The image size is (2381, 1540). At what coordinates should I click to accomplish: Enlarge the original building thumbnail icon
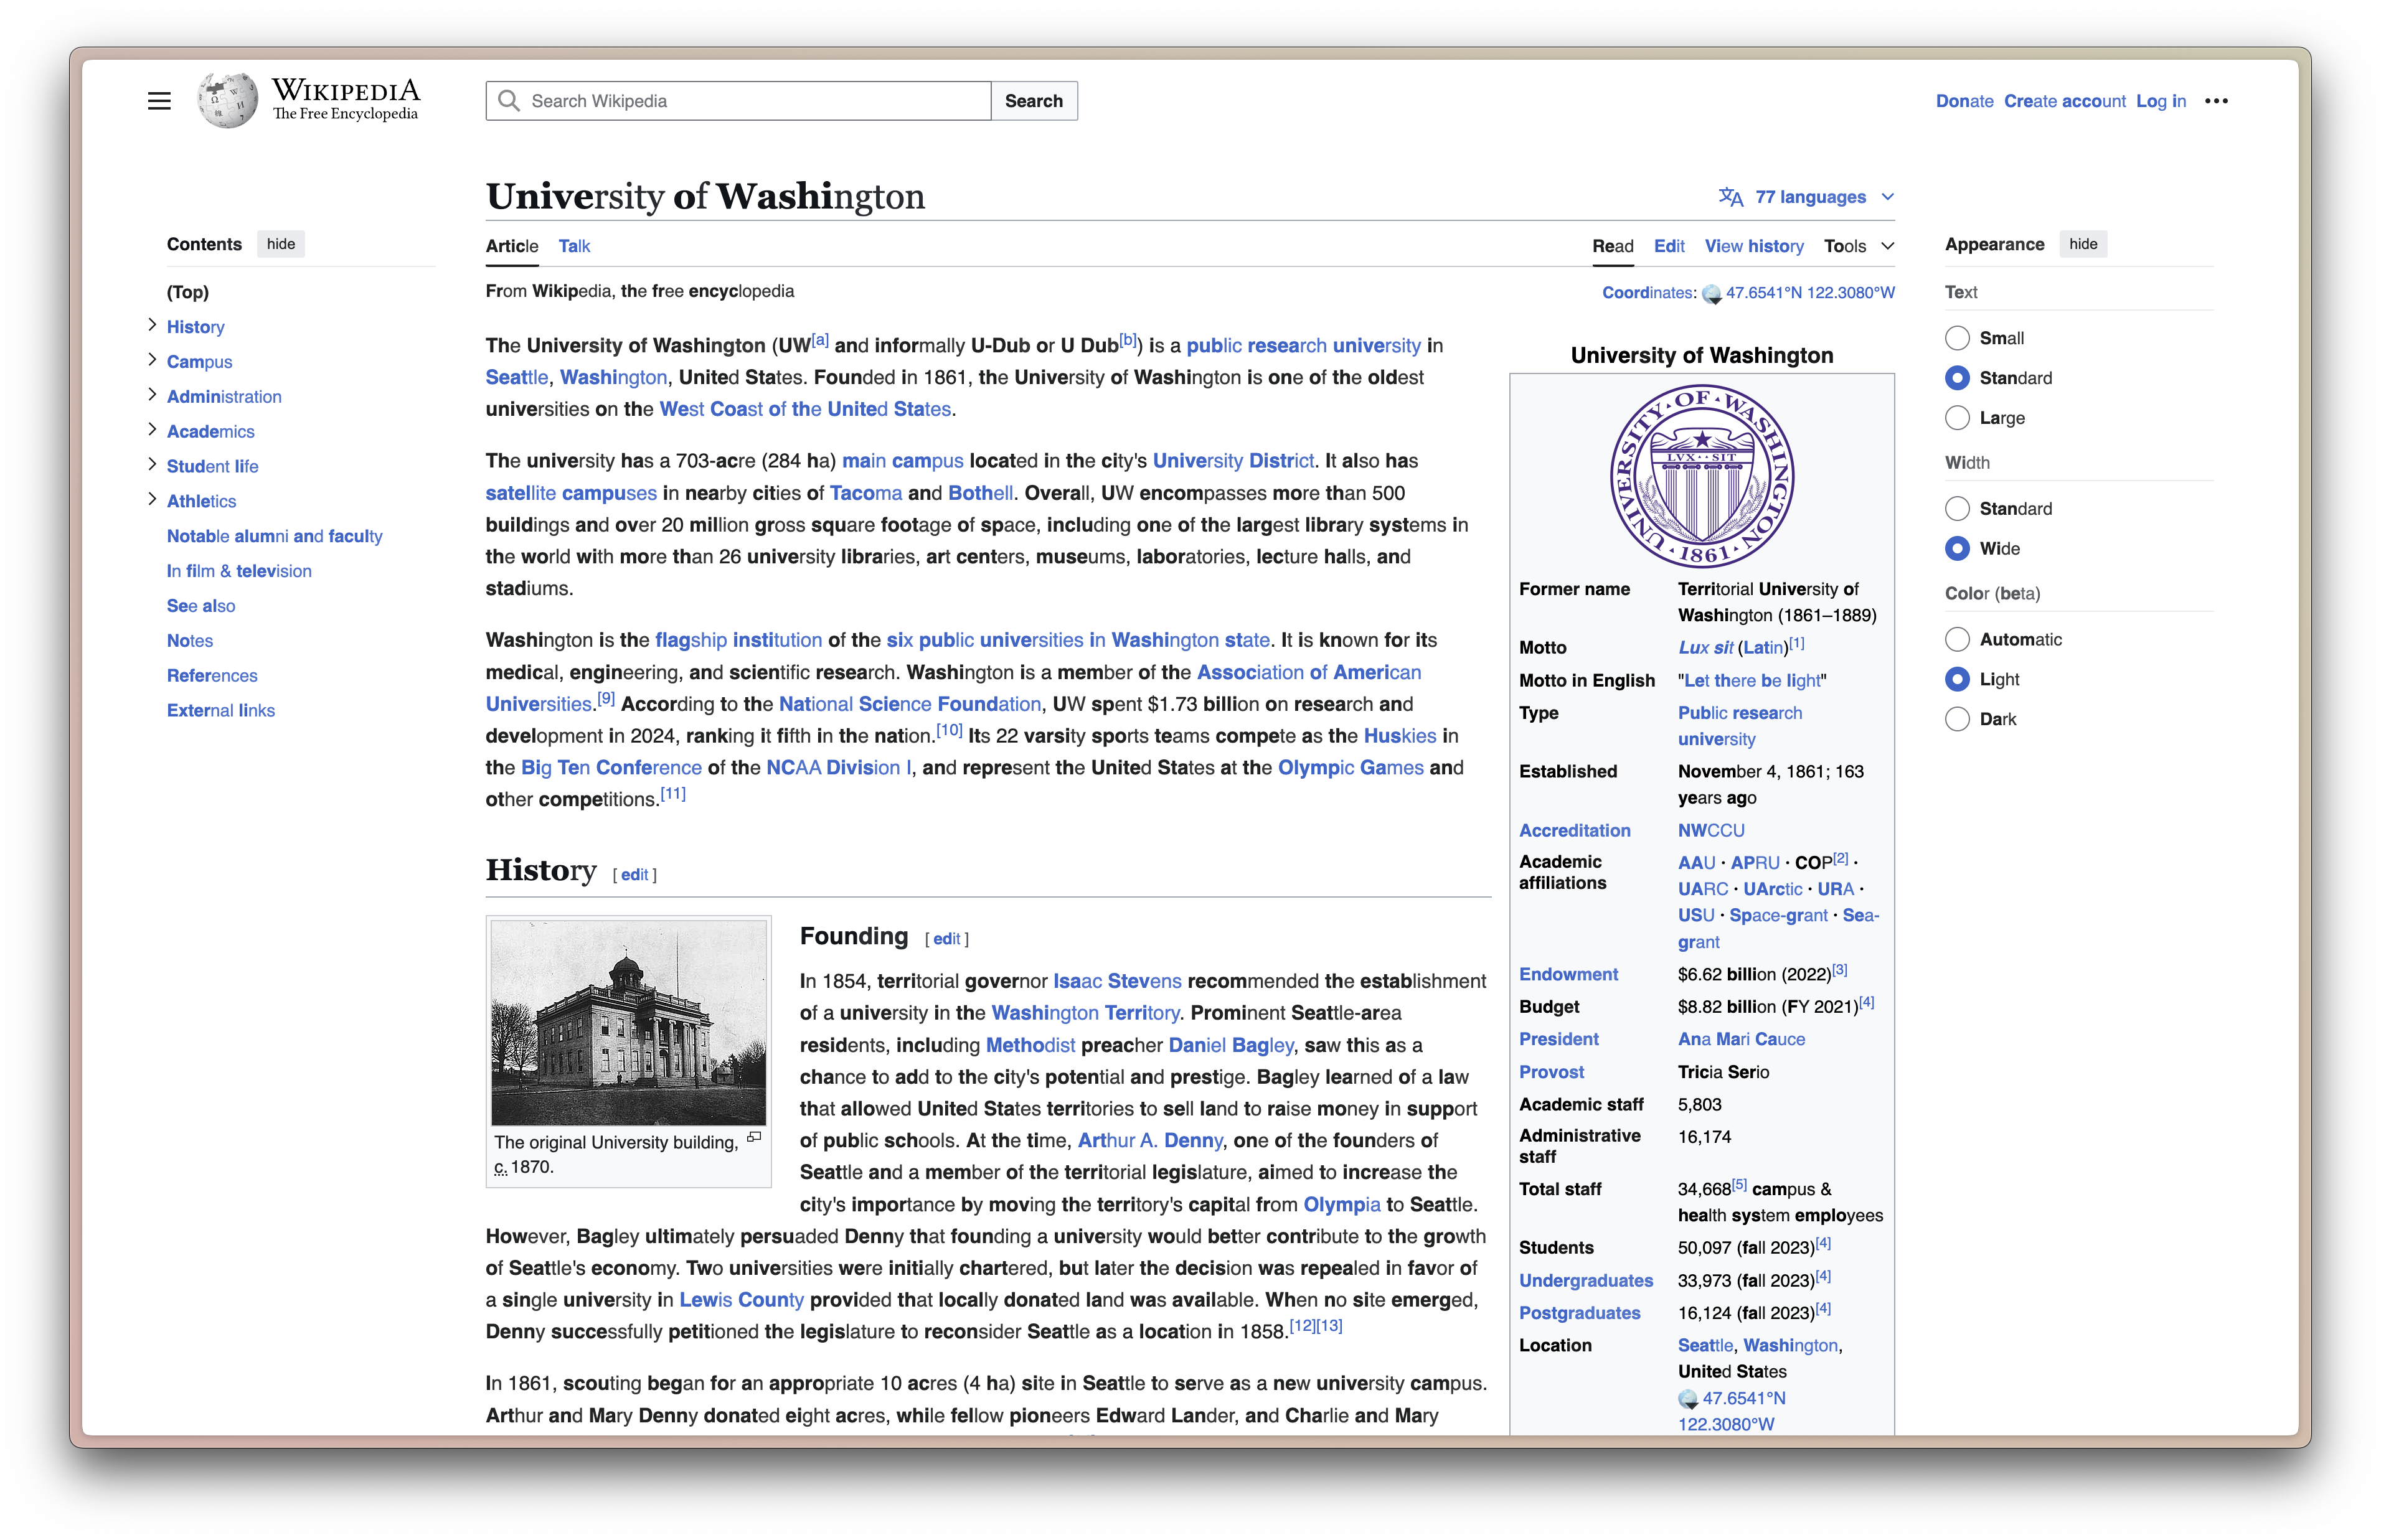[x=754, y=1137]
